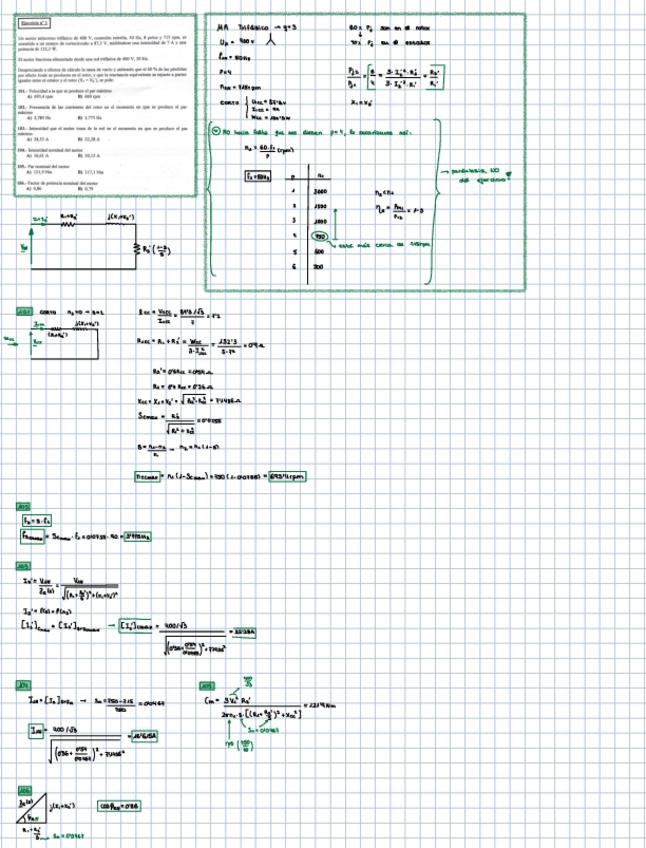Click the boxed cos φ = 0'86 result
Image resolution: width=646 pixels, height=848 pixels.
click(117, 806)
